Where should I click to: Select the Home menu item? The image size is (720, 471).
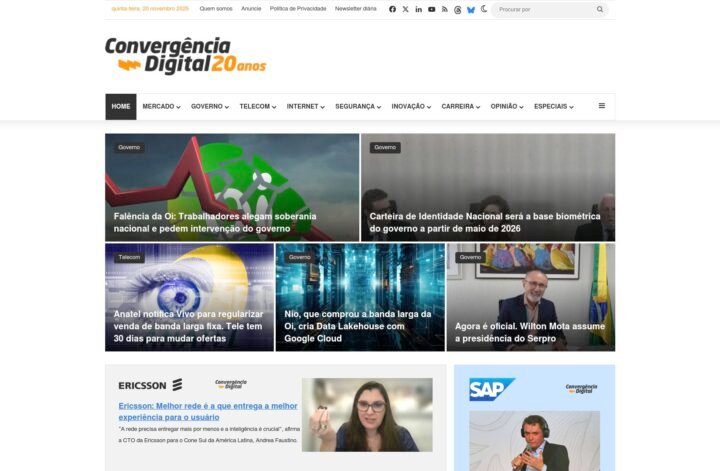pos(121,106)
